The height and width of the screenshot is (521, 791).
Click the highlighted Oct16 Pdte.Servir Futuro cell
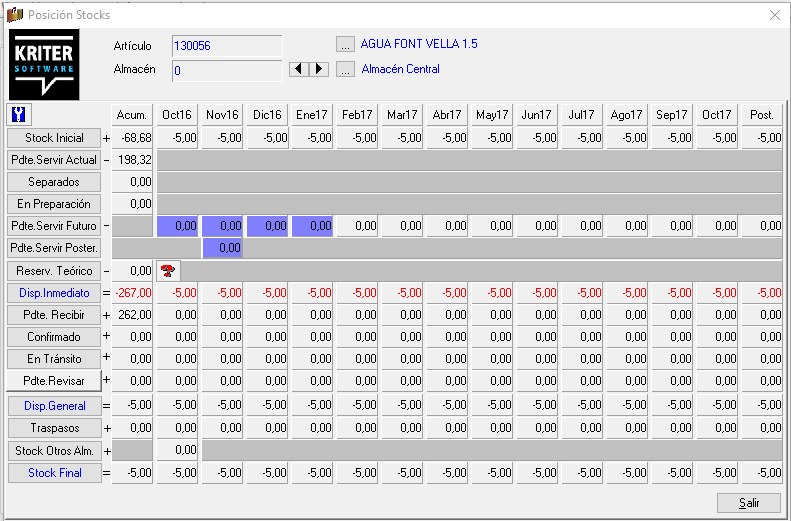[177, 226]
